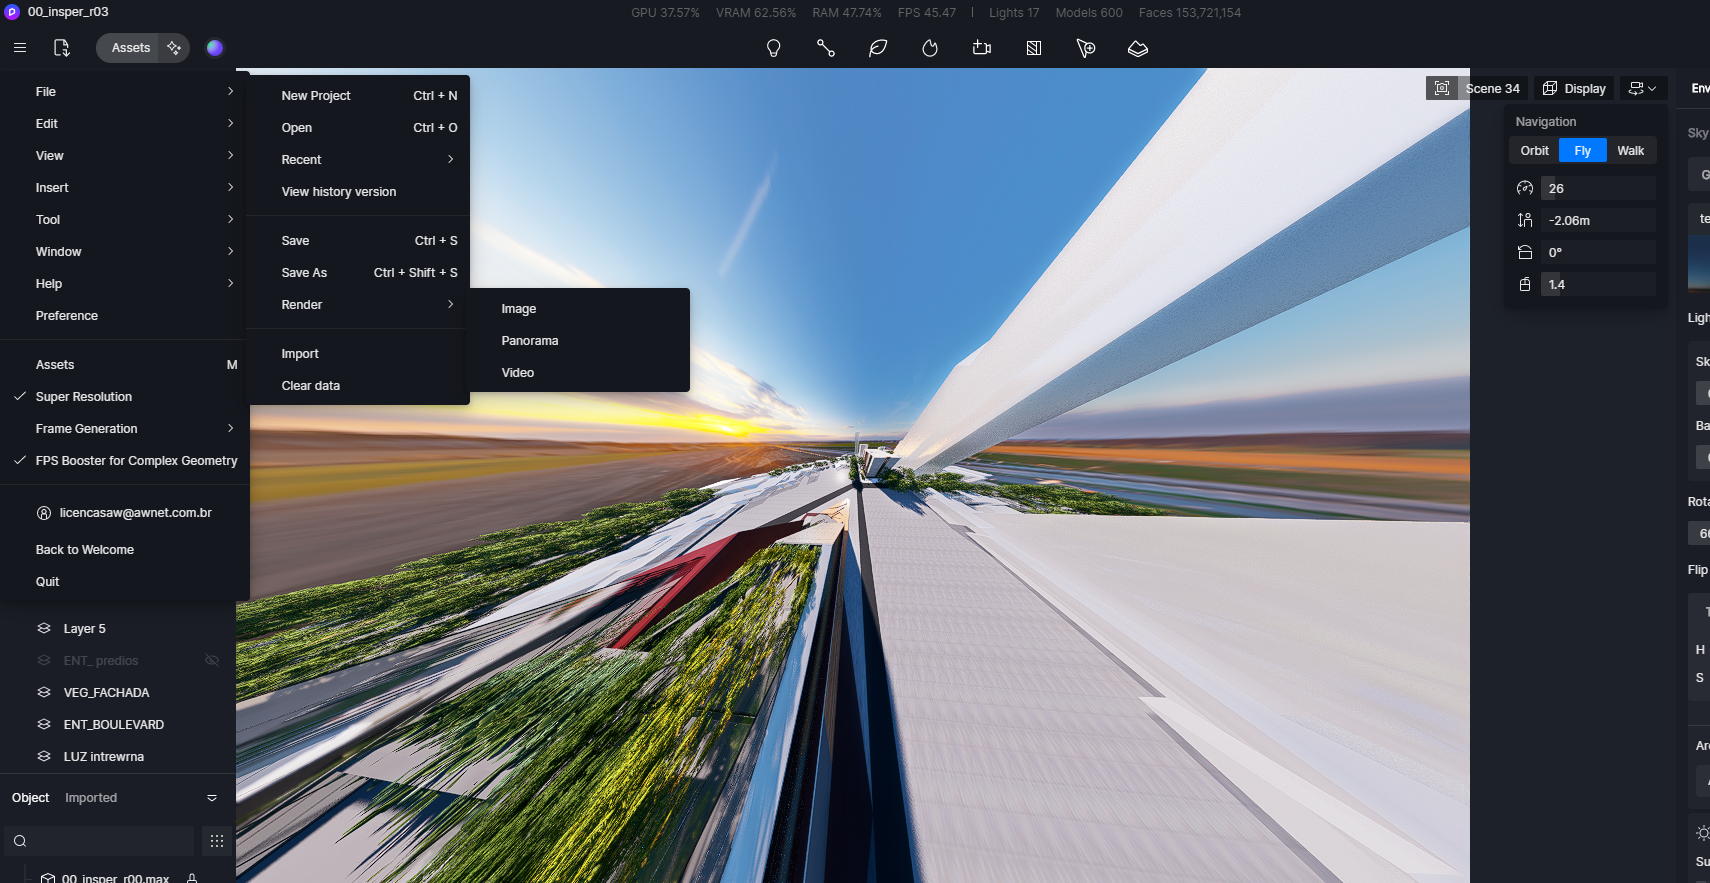Click the lock icon next to 00_insper_r00.max

[192, 878]
